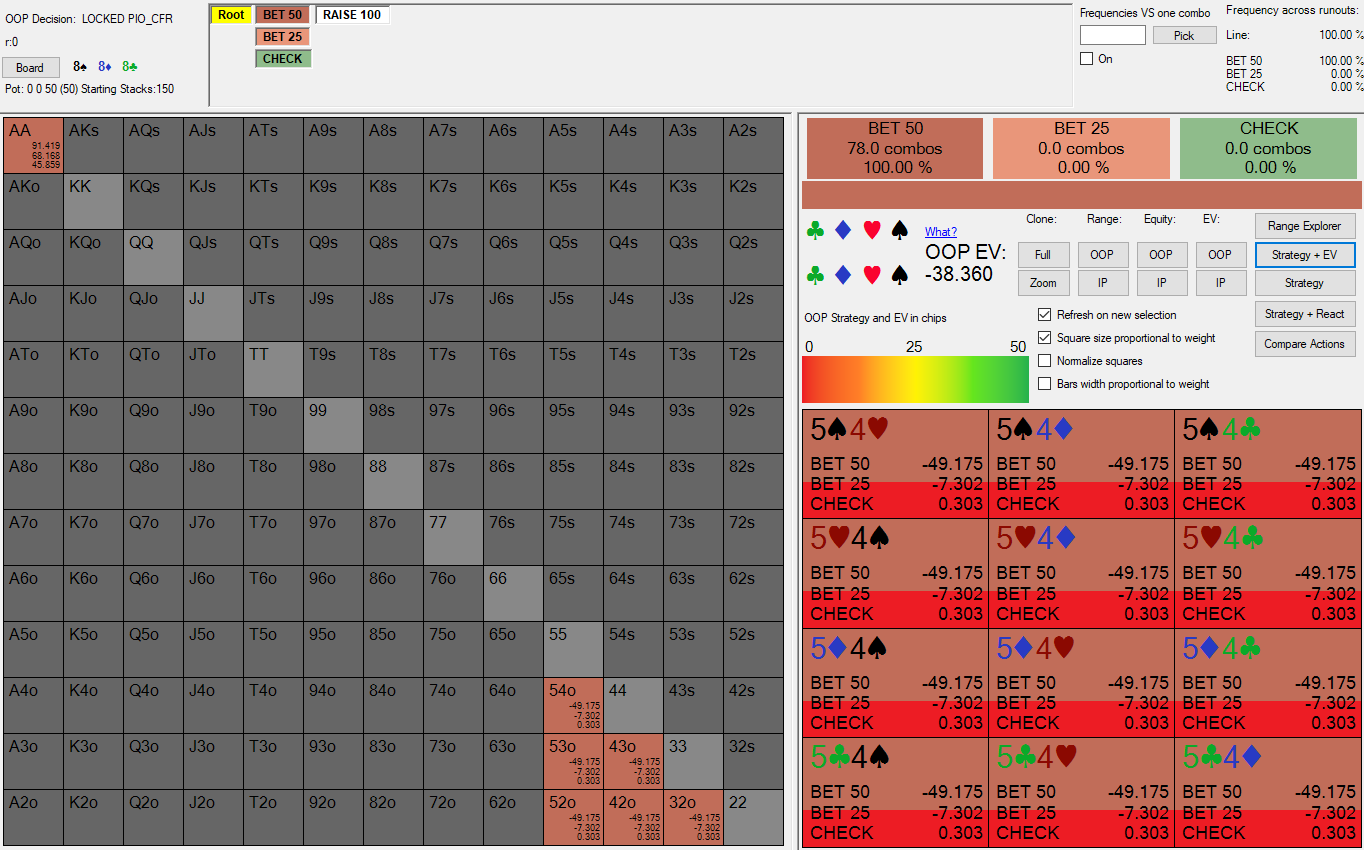Select the BET 50 action summary box
The height and width of the screenshot is (850, 1364).
895,148
